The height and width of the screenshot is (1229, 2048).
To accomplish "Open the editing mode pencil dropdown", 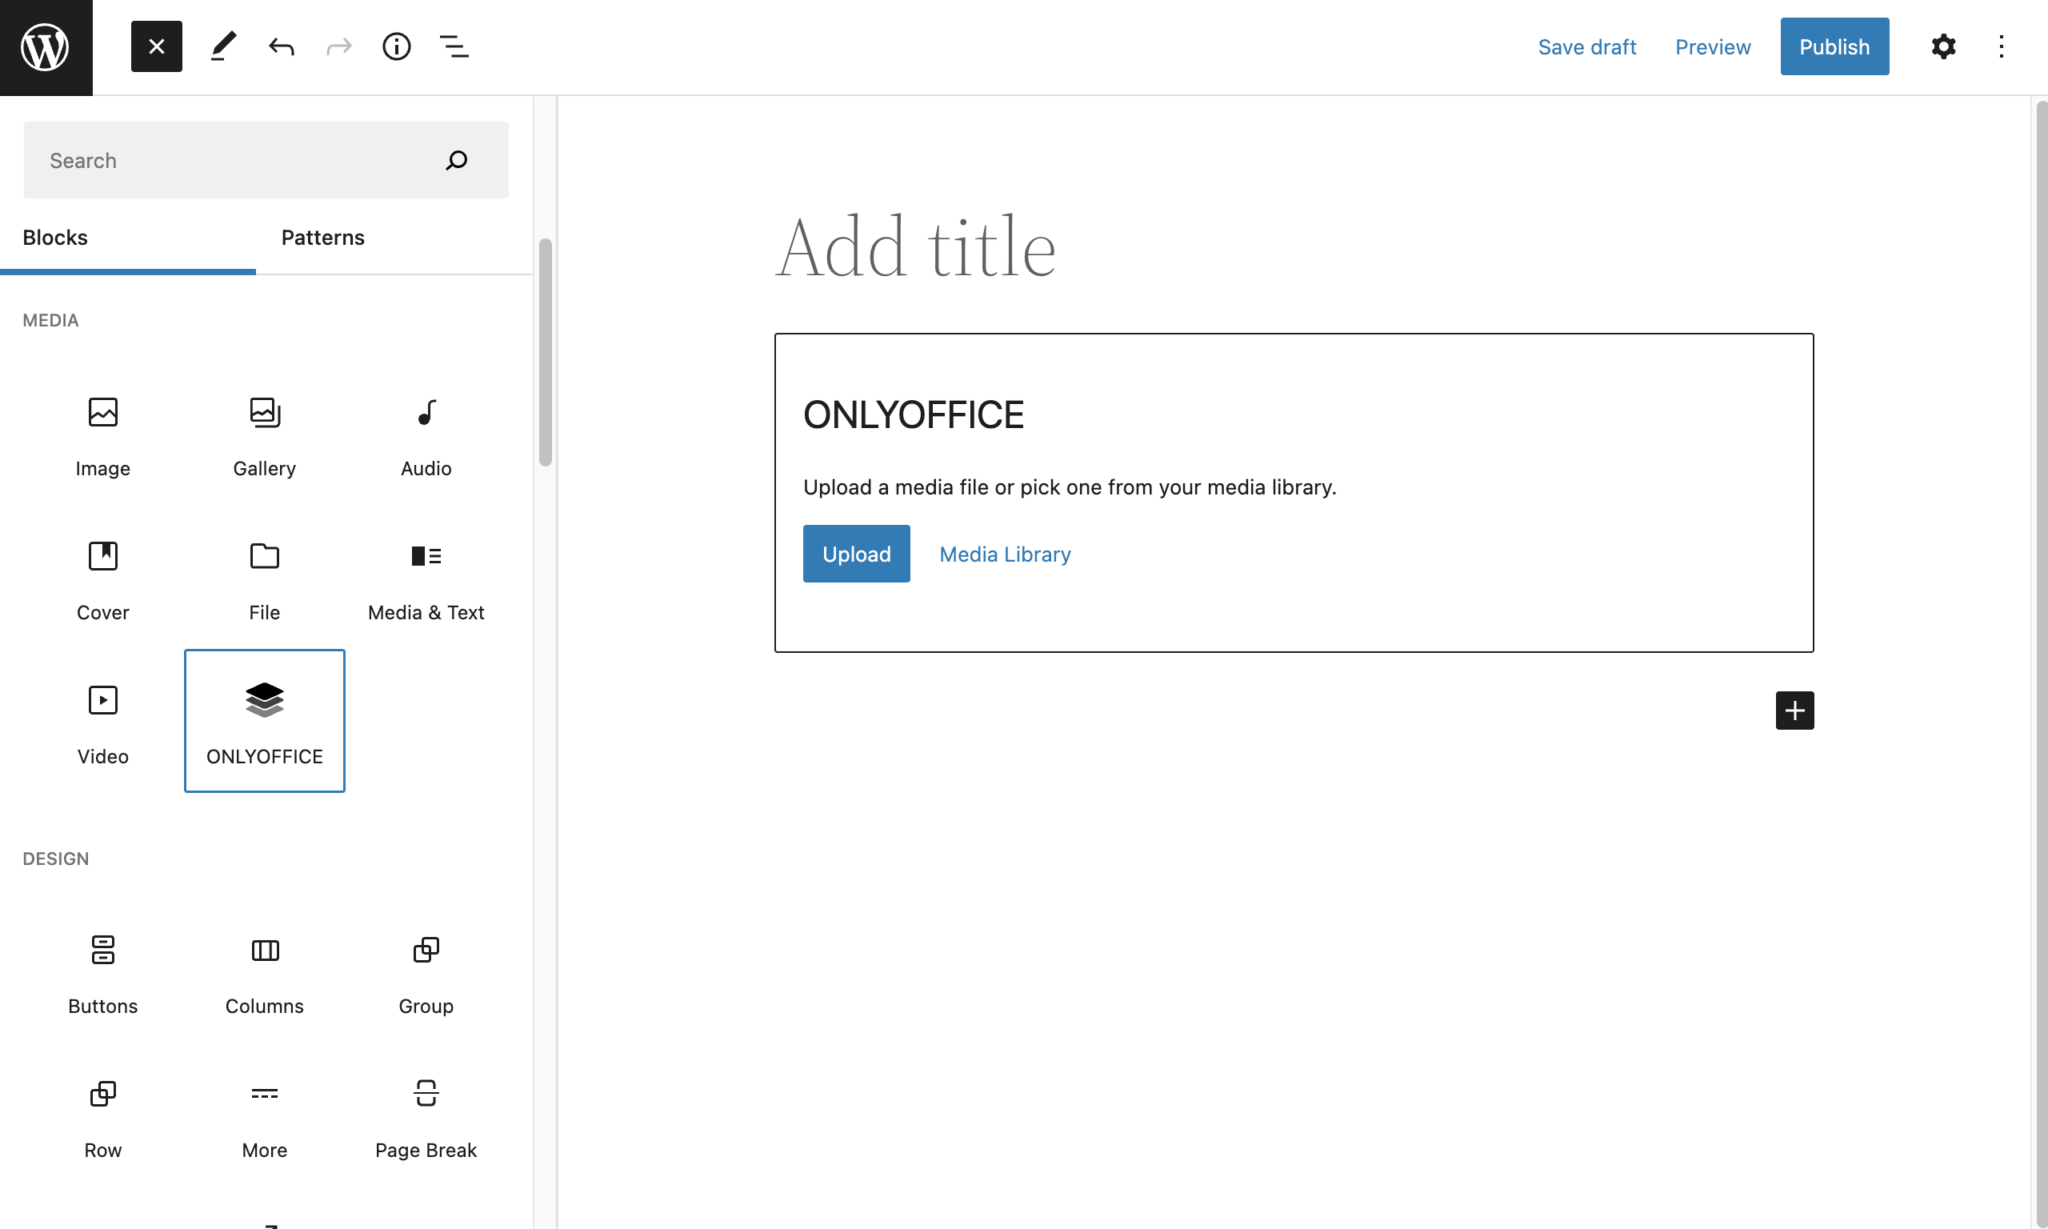I will (x=223, y=46).
